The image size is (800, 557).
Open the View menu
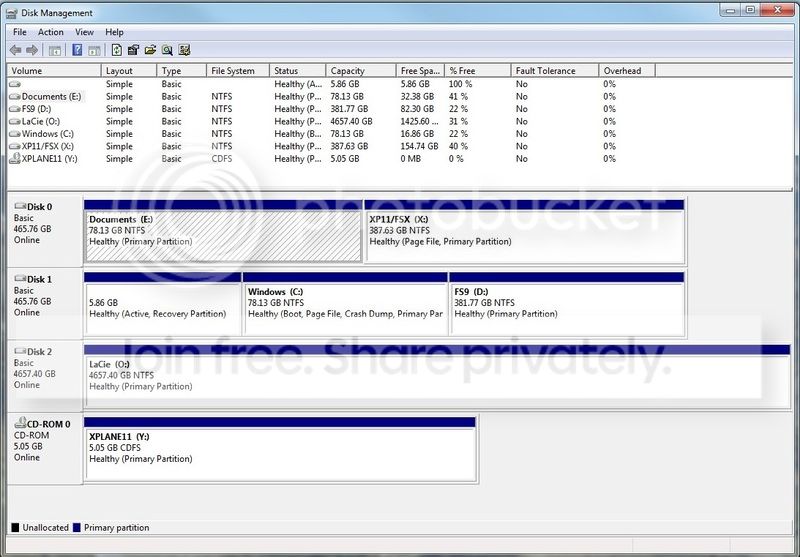click(84, 32)
